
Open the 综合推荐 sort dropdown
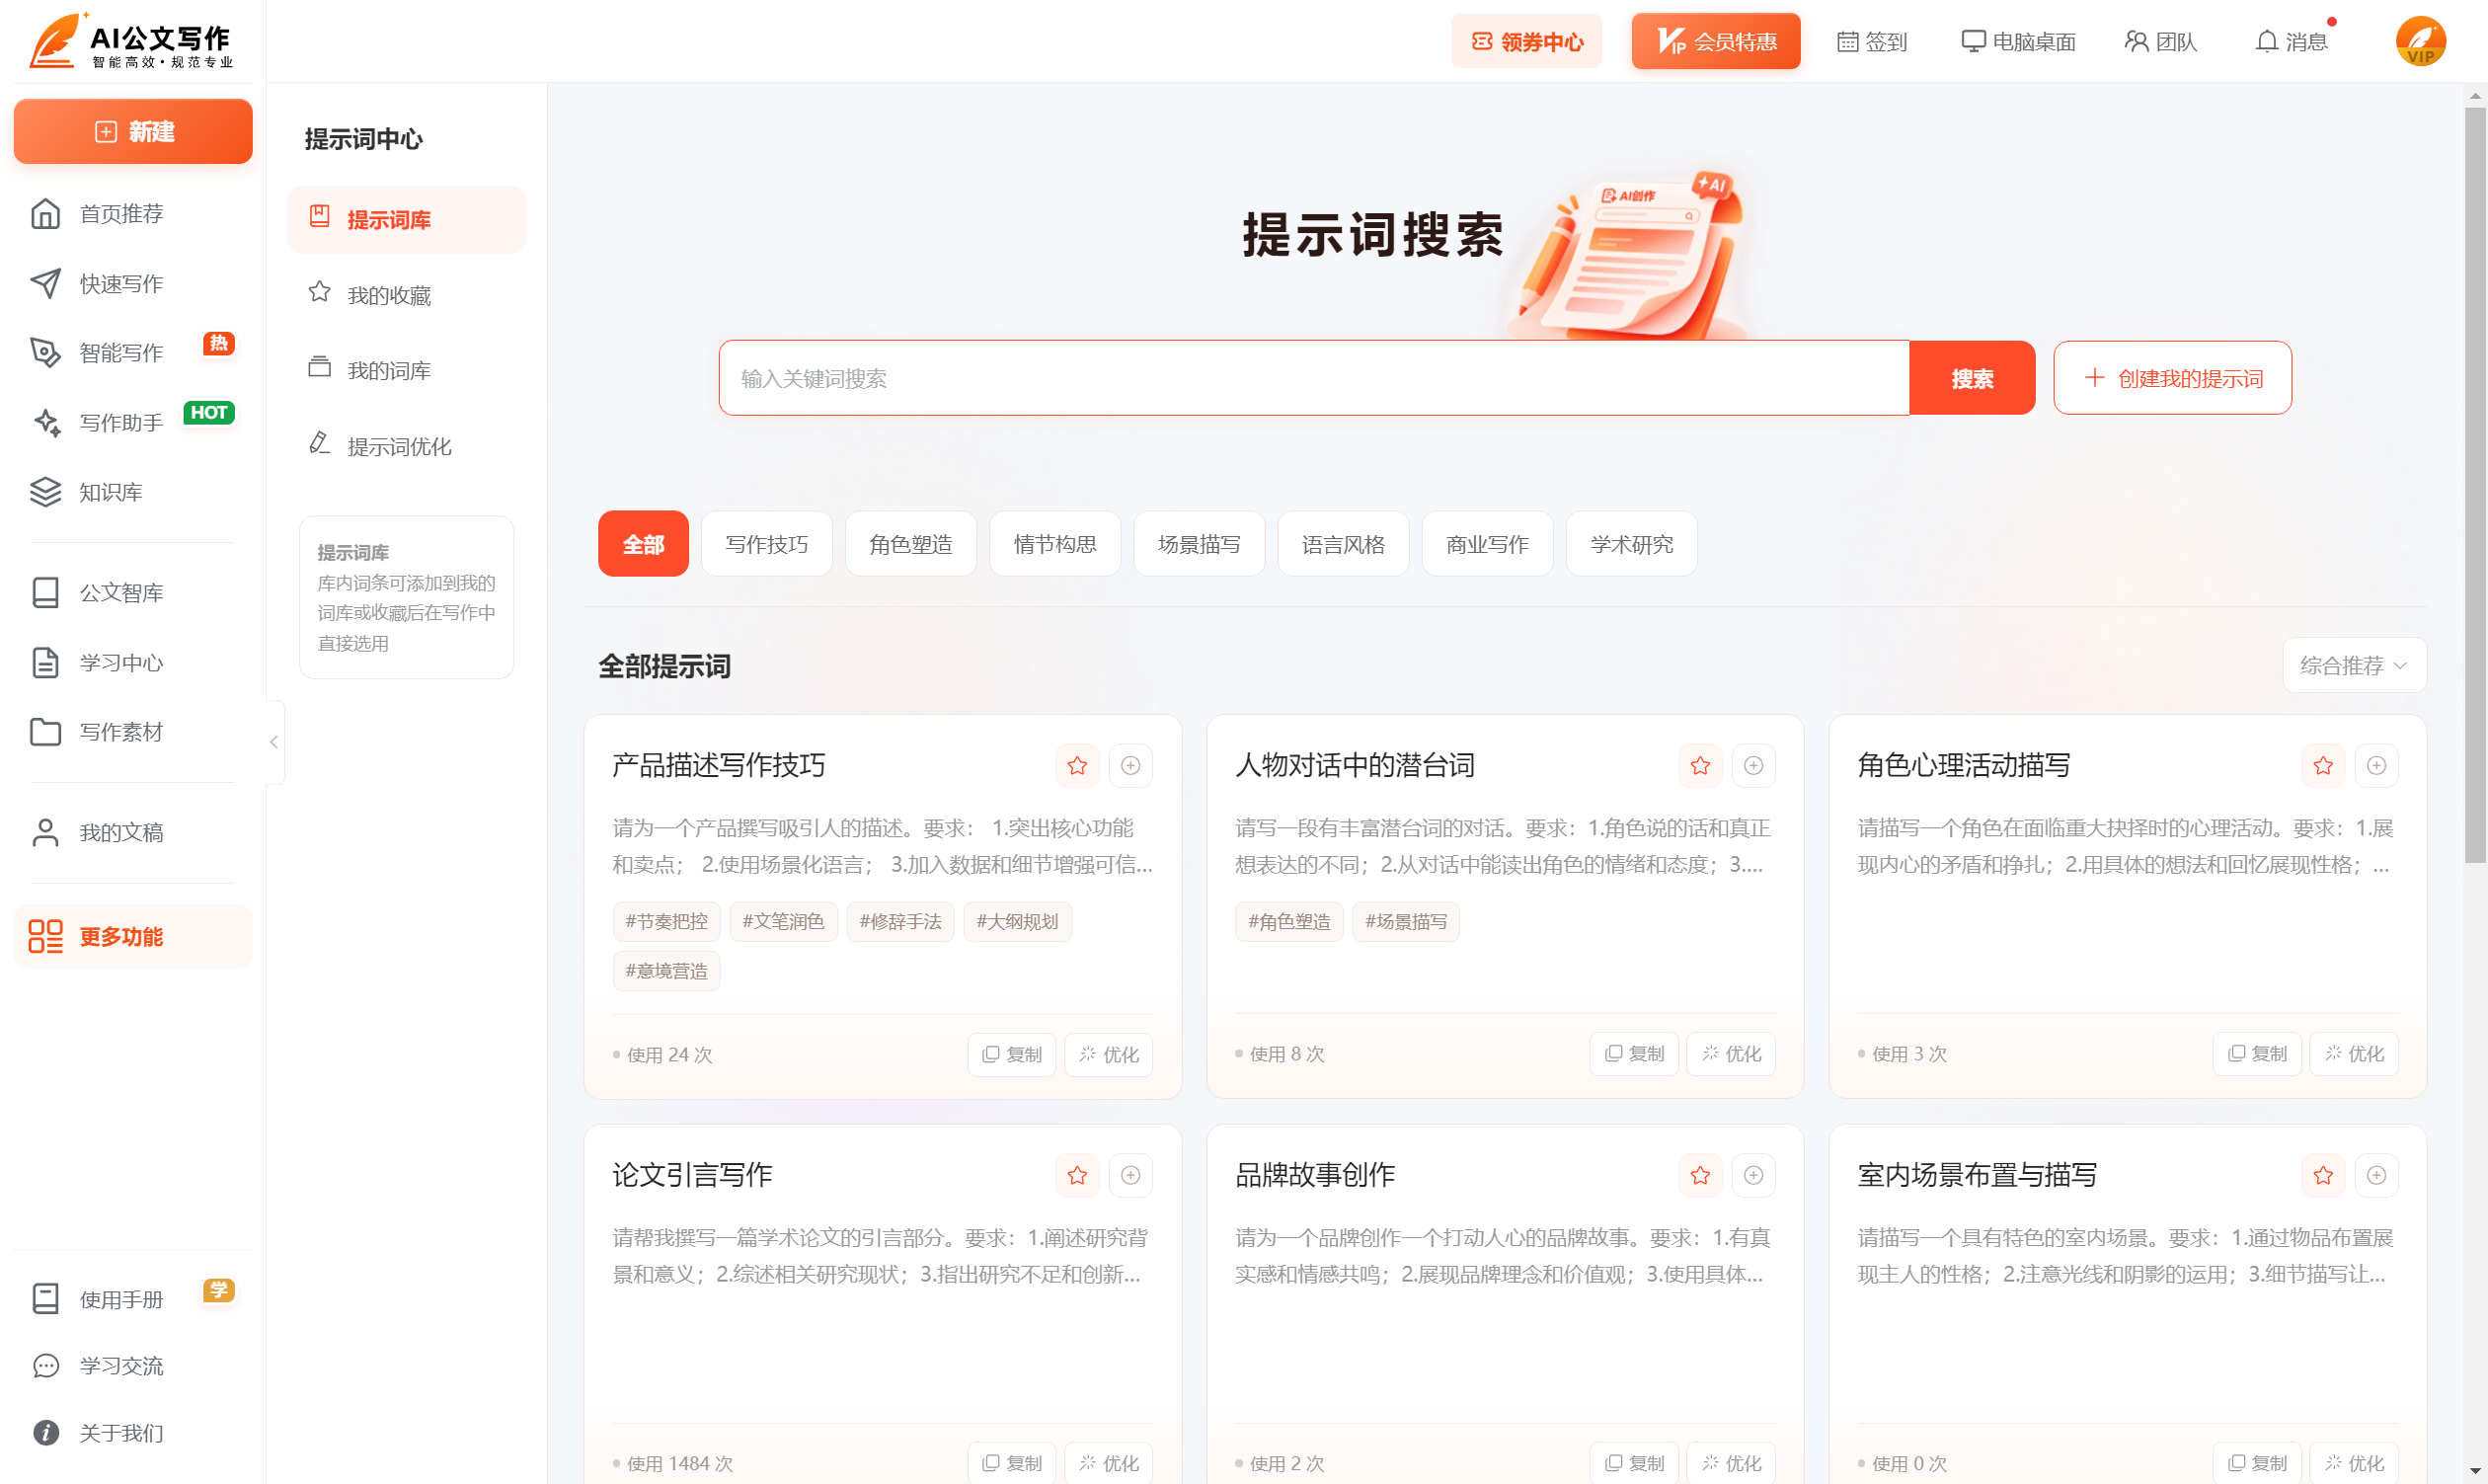(x=2354, y=665)
